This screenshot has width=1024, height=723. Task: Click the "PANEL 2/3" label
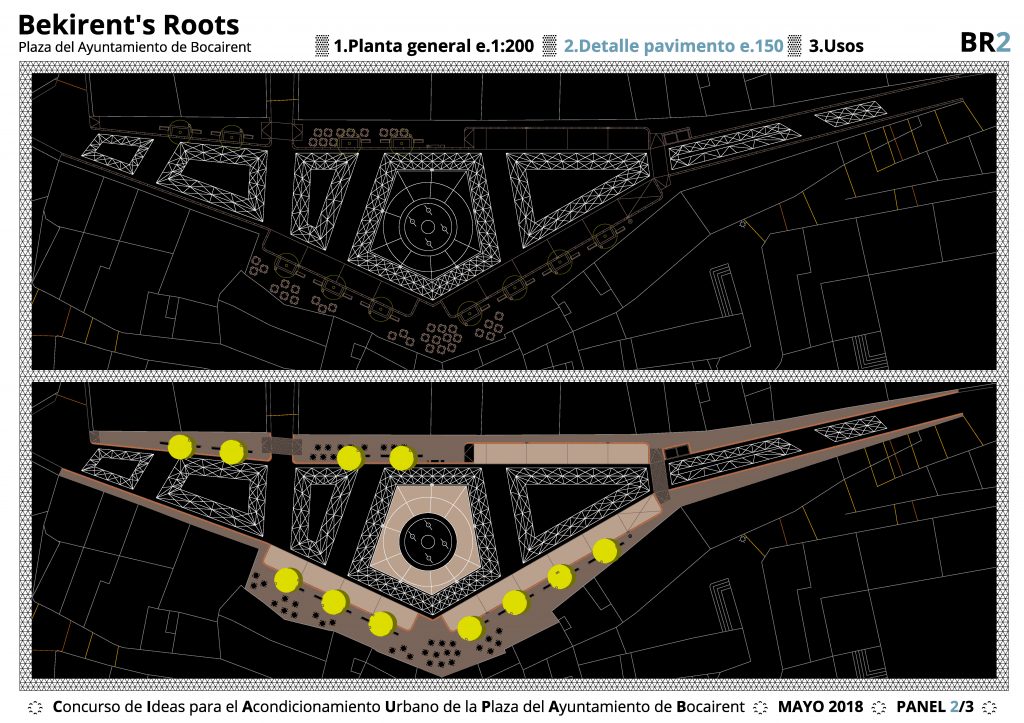click(935, 707)
